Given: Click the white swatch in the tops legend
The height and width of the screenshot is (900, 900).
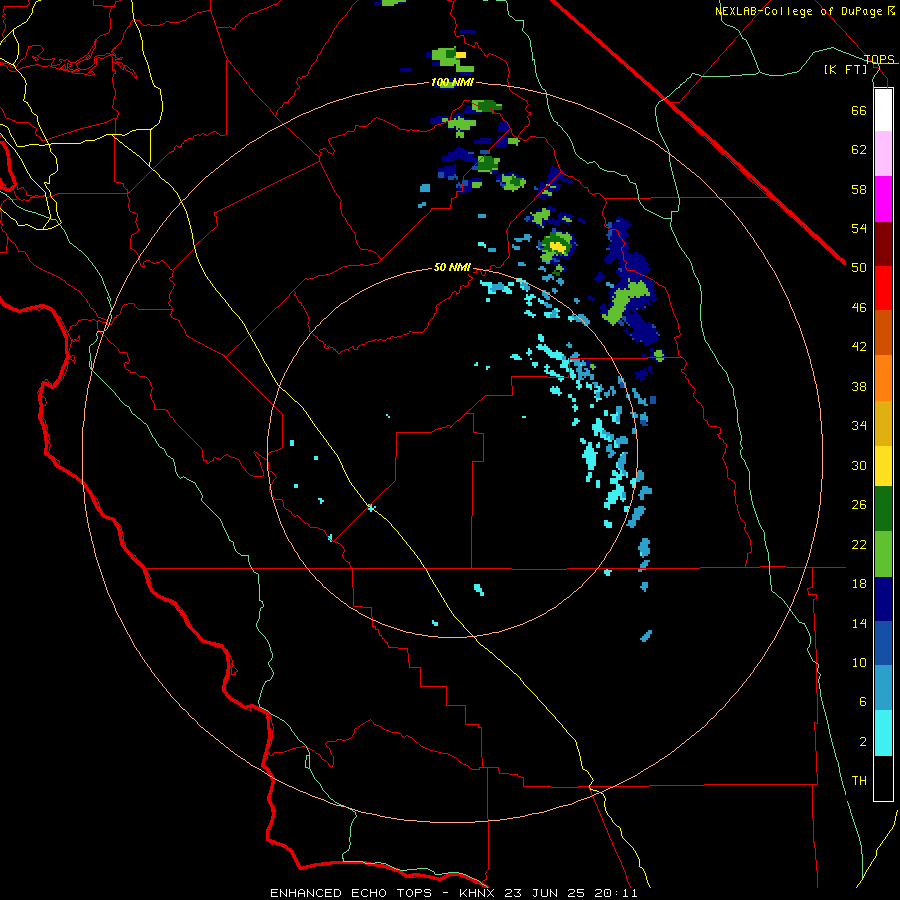Looking at the screenshot, I should coord(883,110).
